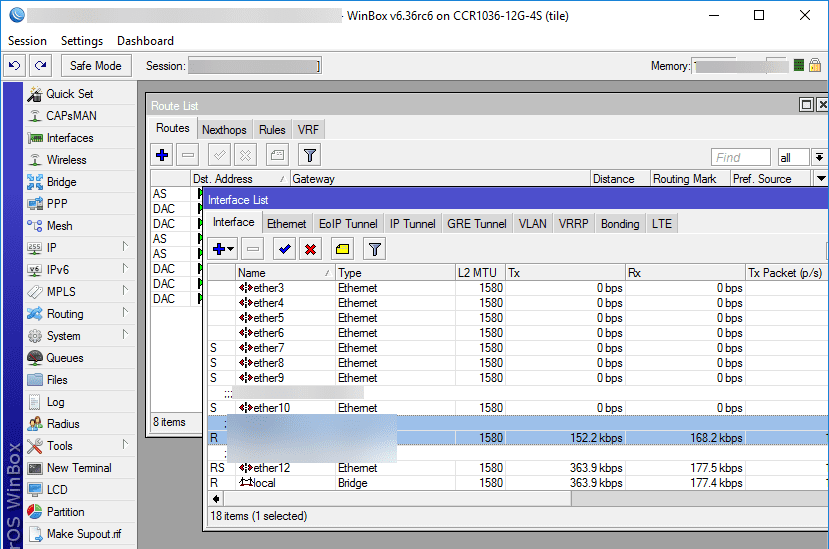
Task: Switch to the Nexthops tab
Action: click(224, 130)
